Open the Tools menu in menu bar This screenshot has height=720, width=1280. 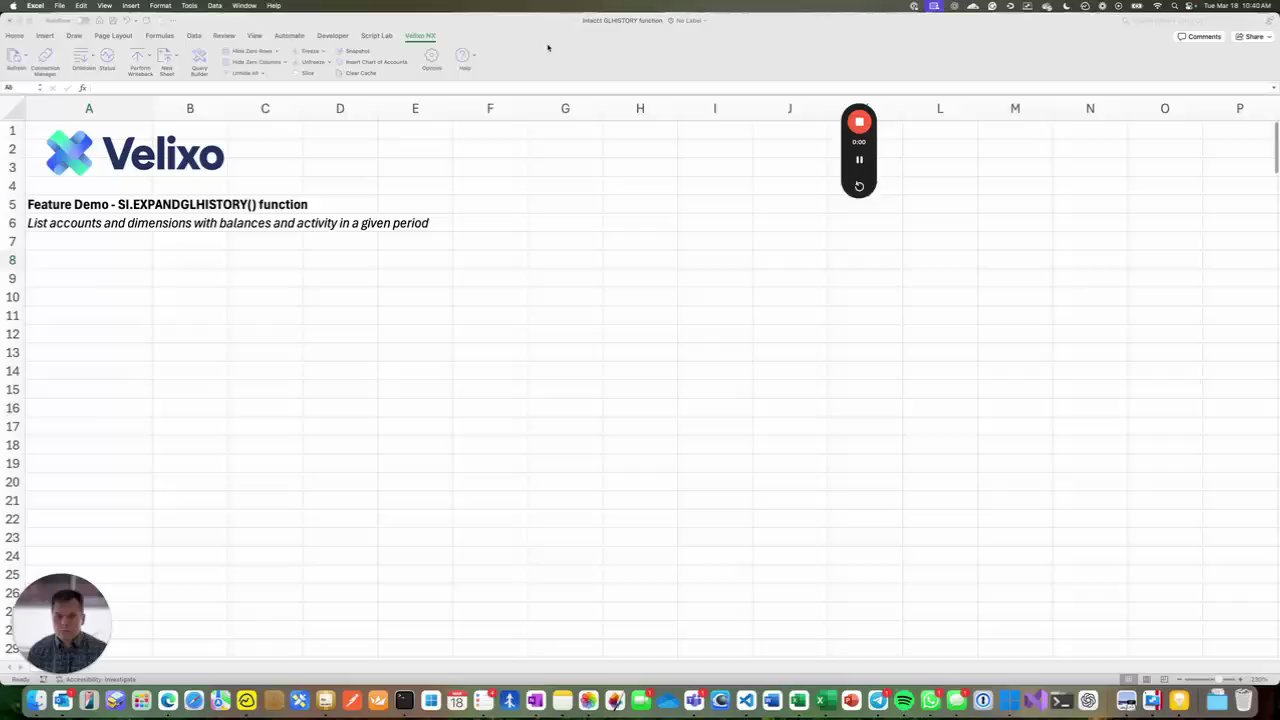[189, 6]
